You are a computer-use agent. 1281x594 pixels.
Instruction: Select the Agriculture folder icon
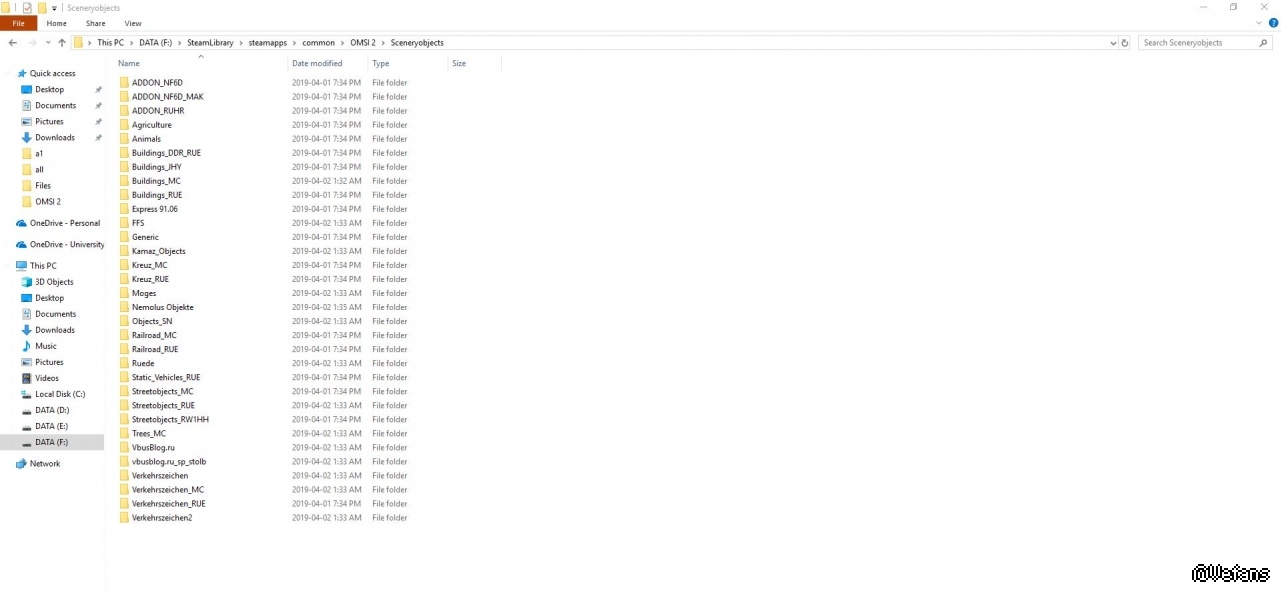(x=124, y=125)
